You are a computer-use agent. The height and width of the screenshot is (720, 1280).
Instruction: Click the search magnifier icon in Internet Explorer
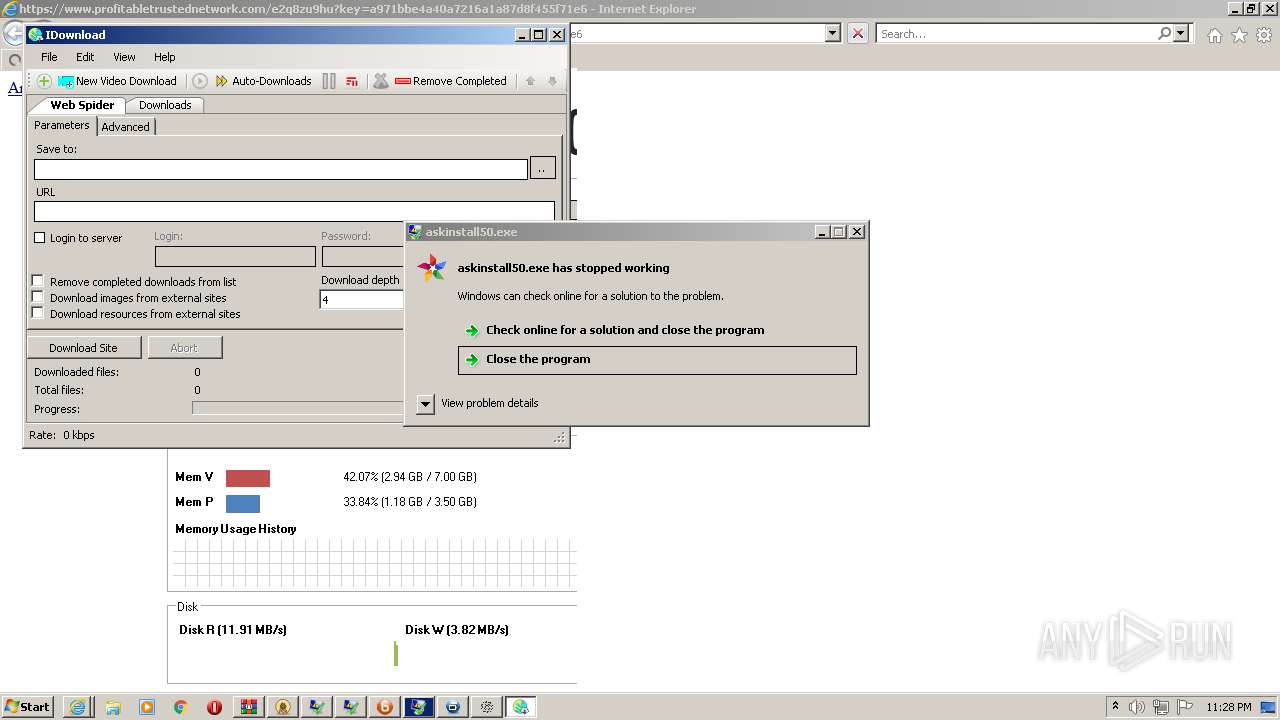(1164, 33)
